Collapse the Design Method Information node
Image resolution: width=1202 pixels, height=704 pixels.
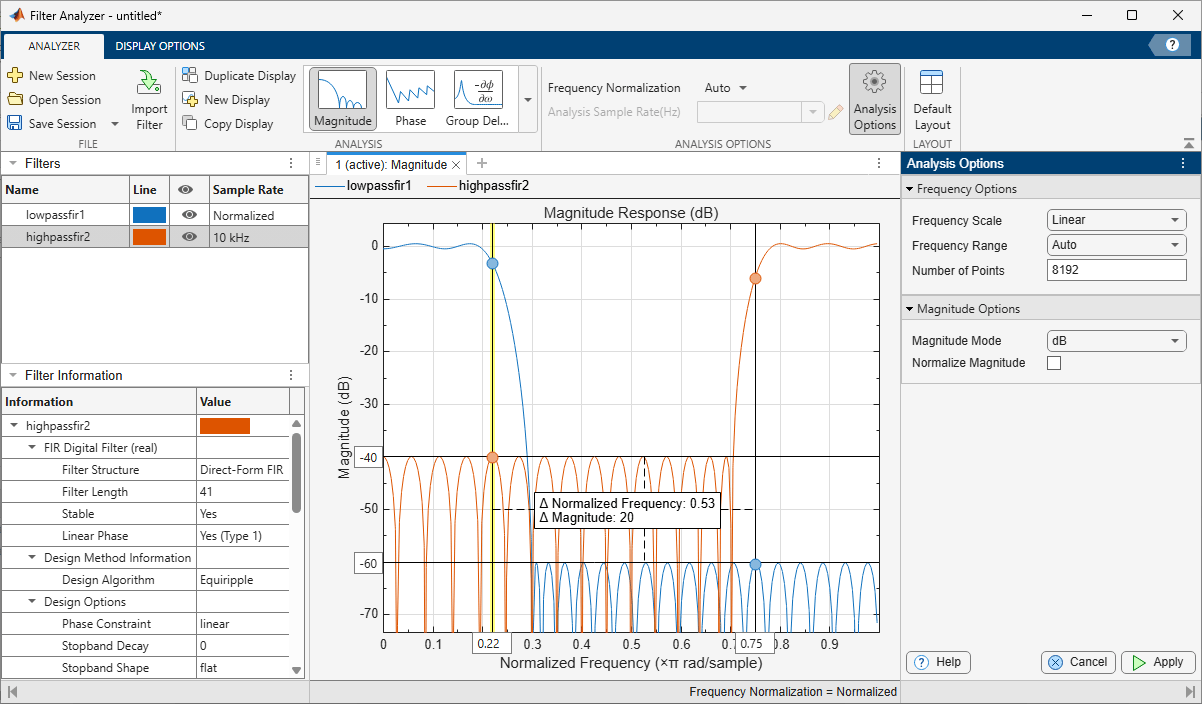[x=32, y=558]
